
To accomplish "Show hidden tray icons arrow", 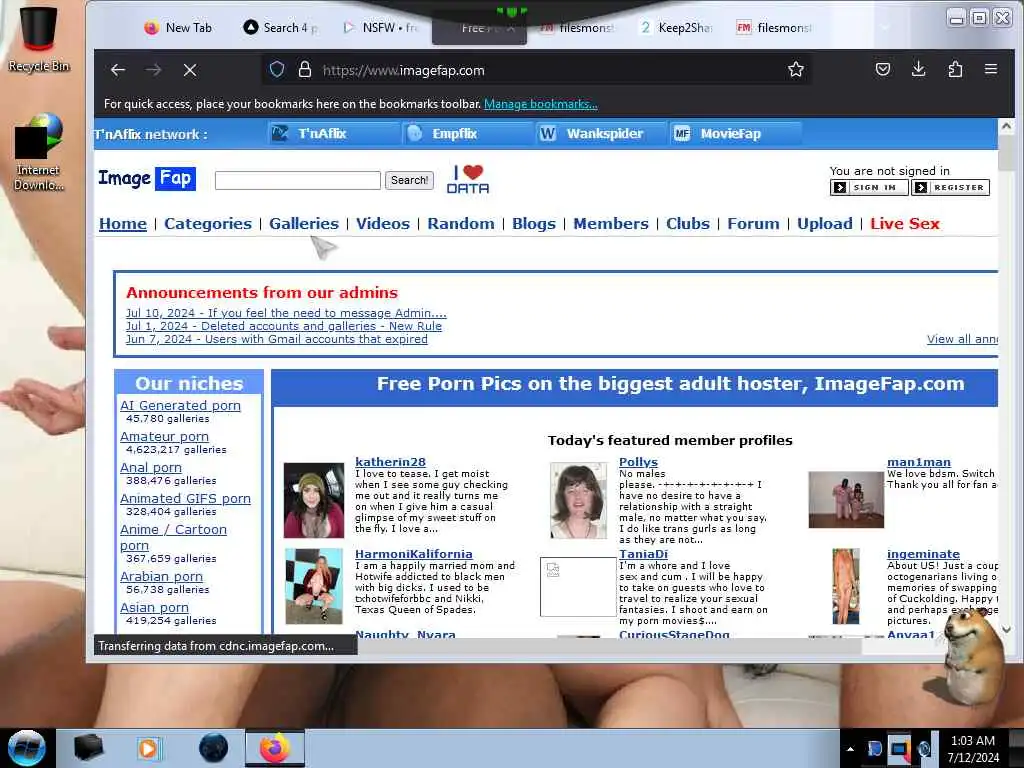I will [x=850, y=749].
